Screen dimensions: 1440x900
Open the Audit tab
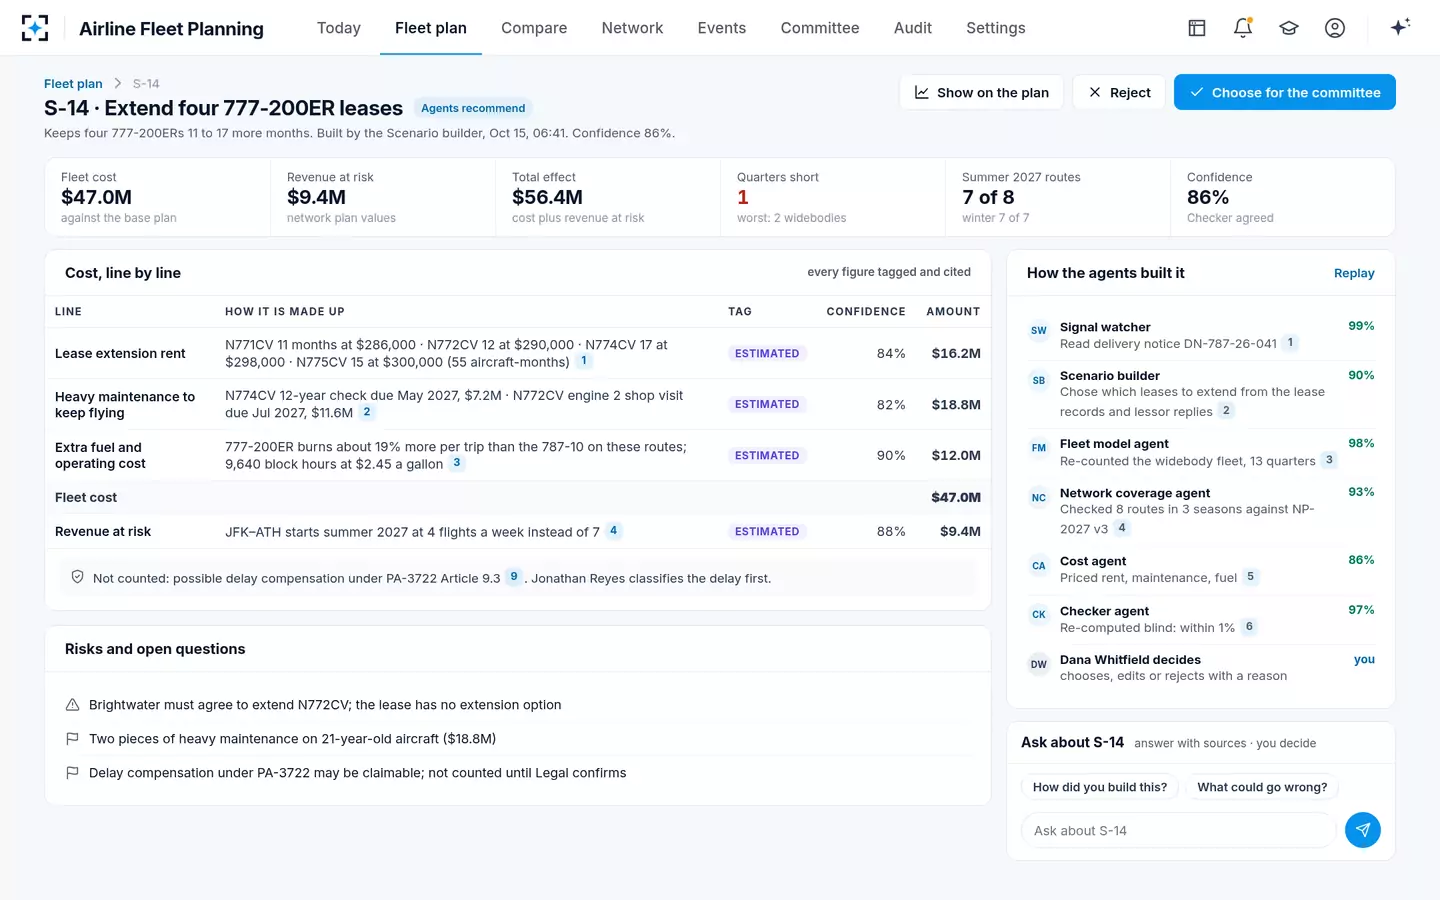913,28
